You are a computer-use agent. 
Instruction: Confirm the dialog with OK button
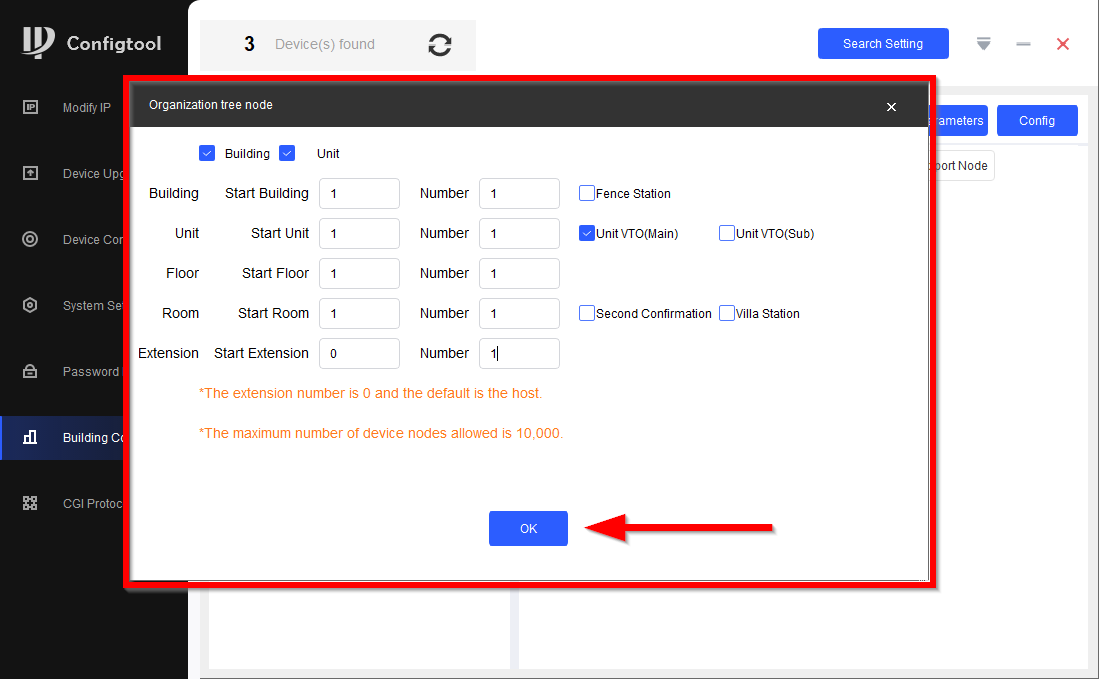pos(528,528)
